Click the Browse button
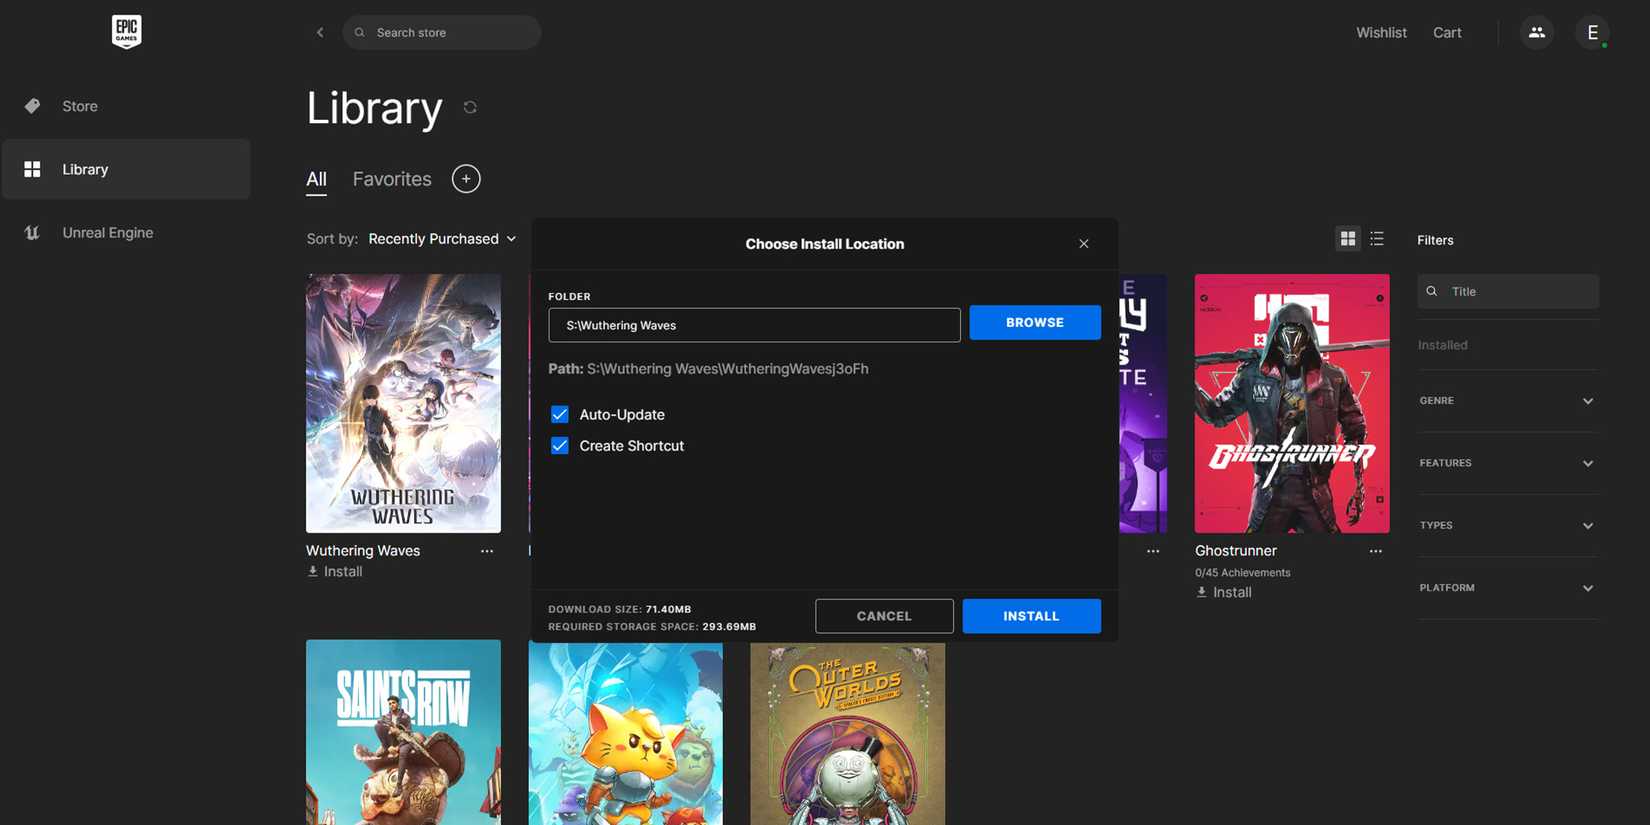The width and height of the screenshot is (1650, 825). (x=1035, y=323)
